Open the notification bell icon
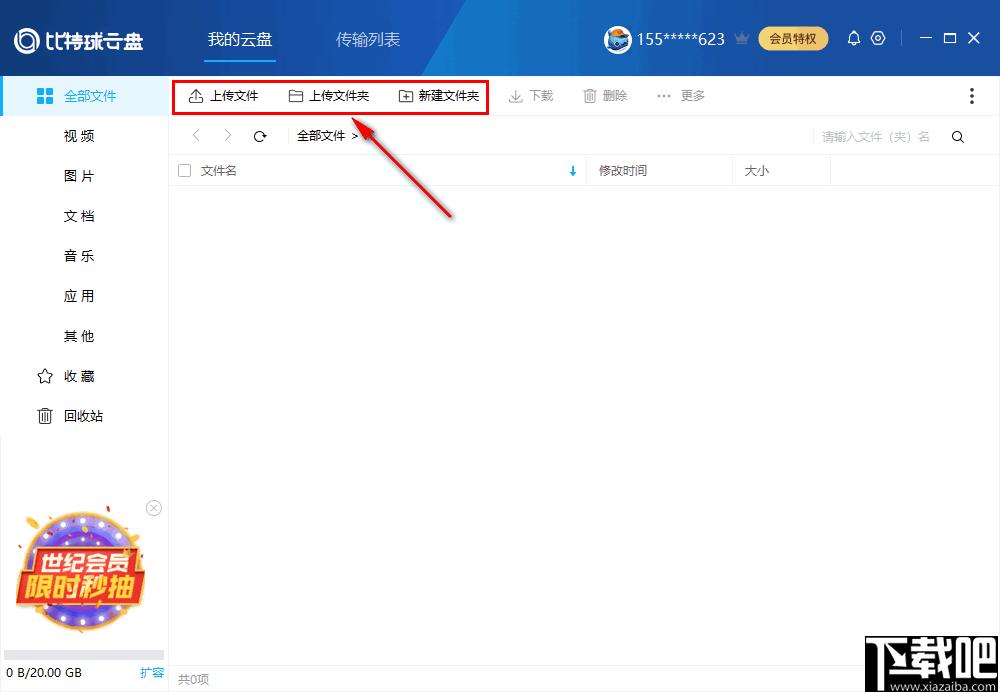 click(853, 39)
